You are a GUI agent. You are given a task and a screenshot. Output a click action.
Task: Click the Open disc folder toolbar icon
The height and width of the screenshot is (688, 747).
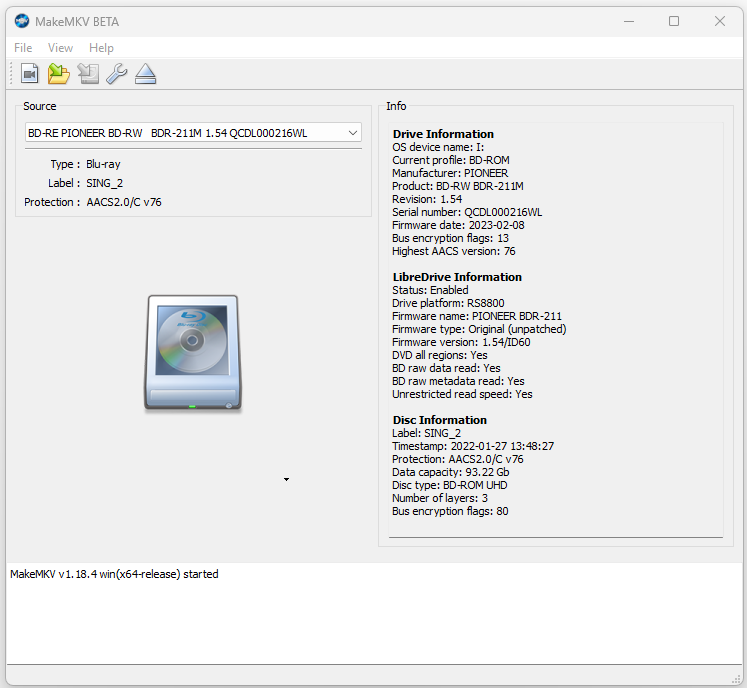(x=59, y=74)
